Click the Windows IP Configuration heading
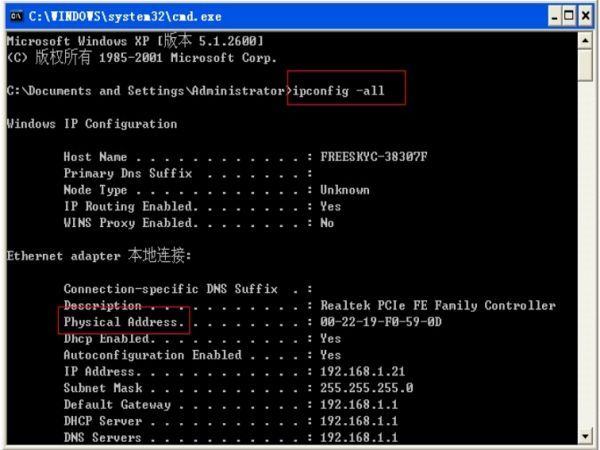The height and width of the screenshot is (450, 600). 92,124
